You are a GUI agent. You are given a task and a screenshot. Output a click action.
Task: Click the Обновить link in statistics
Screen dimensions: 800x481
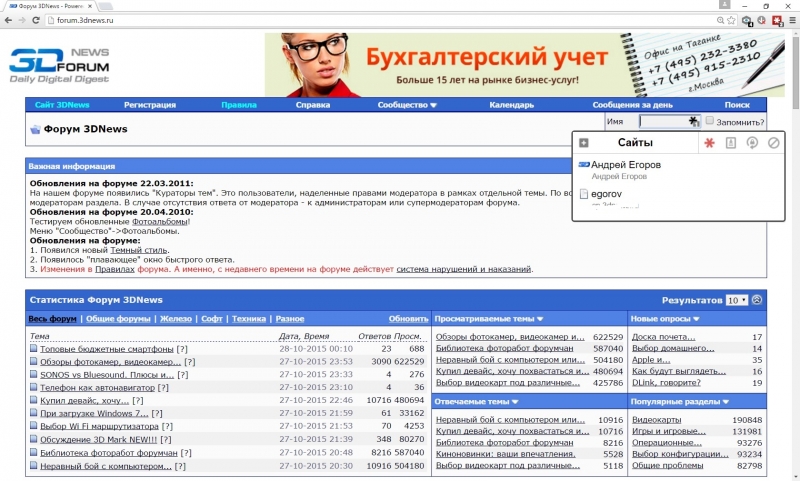[x=408, y=319]
